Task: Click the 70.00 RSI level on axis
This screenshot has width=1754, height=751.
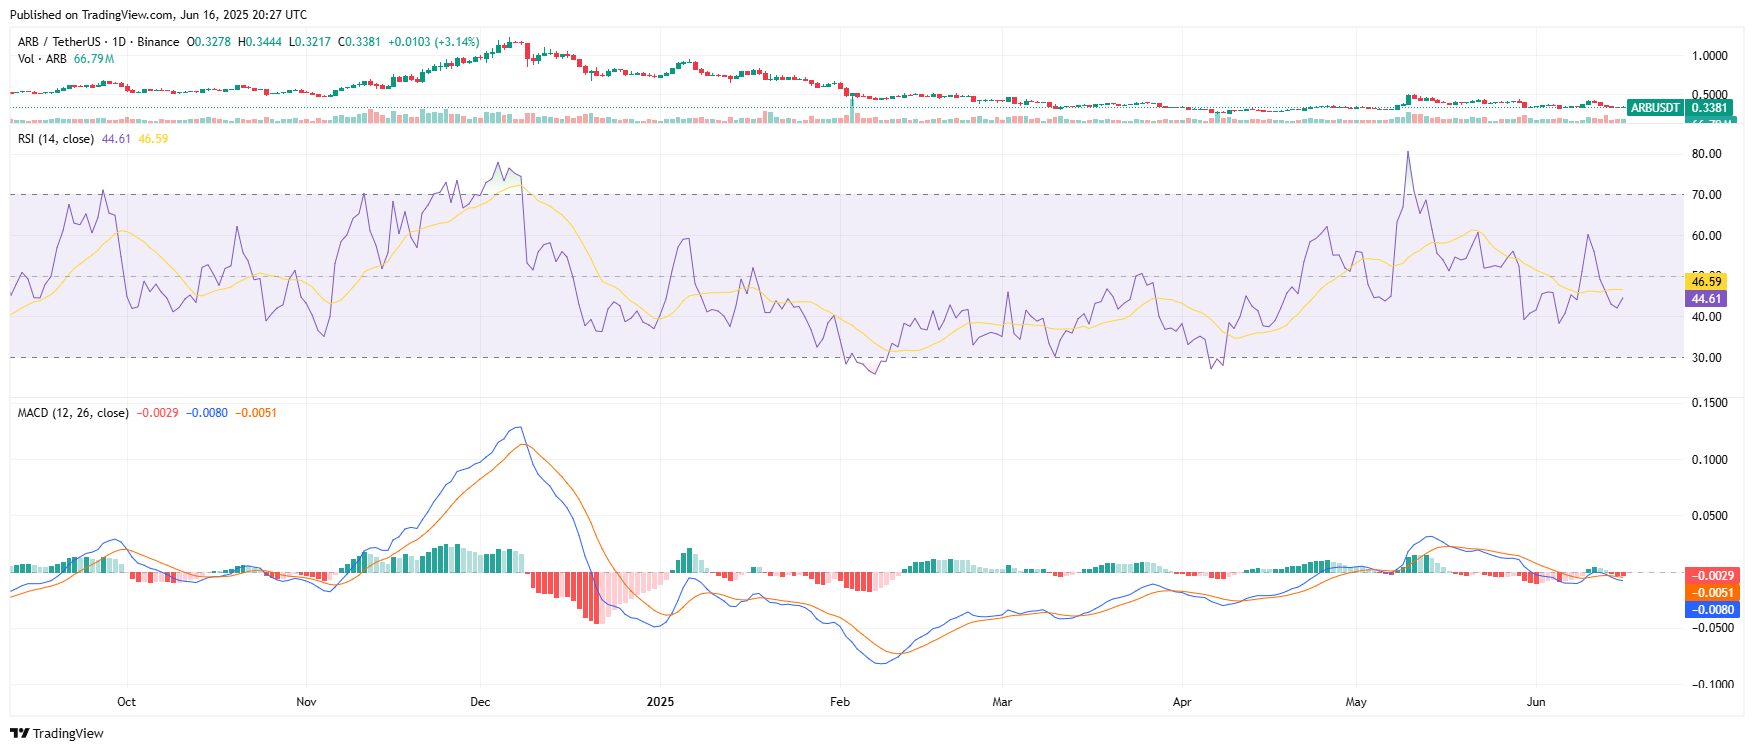Action: click(1706, 195)
